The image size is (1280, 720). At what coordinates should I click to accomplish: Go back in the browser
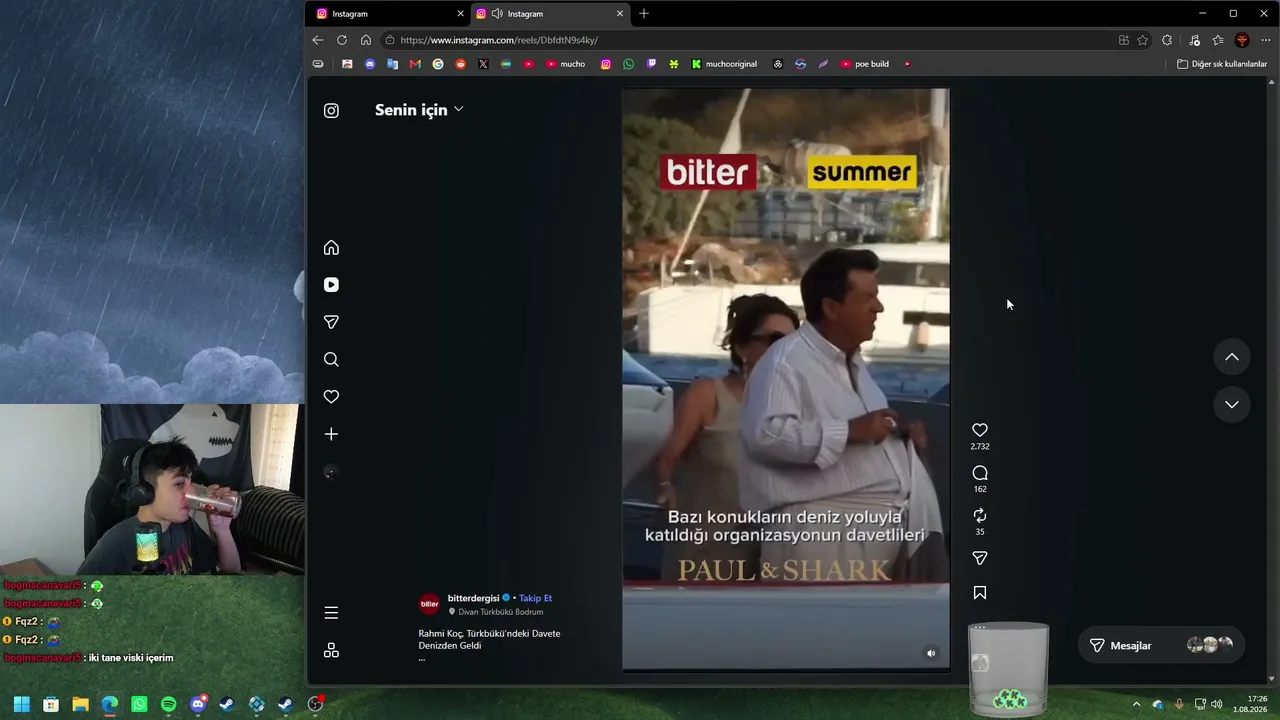[x=318, y=40]
